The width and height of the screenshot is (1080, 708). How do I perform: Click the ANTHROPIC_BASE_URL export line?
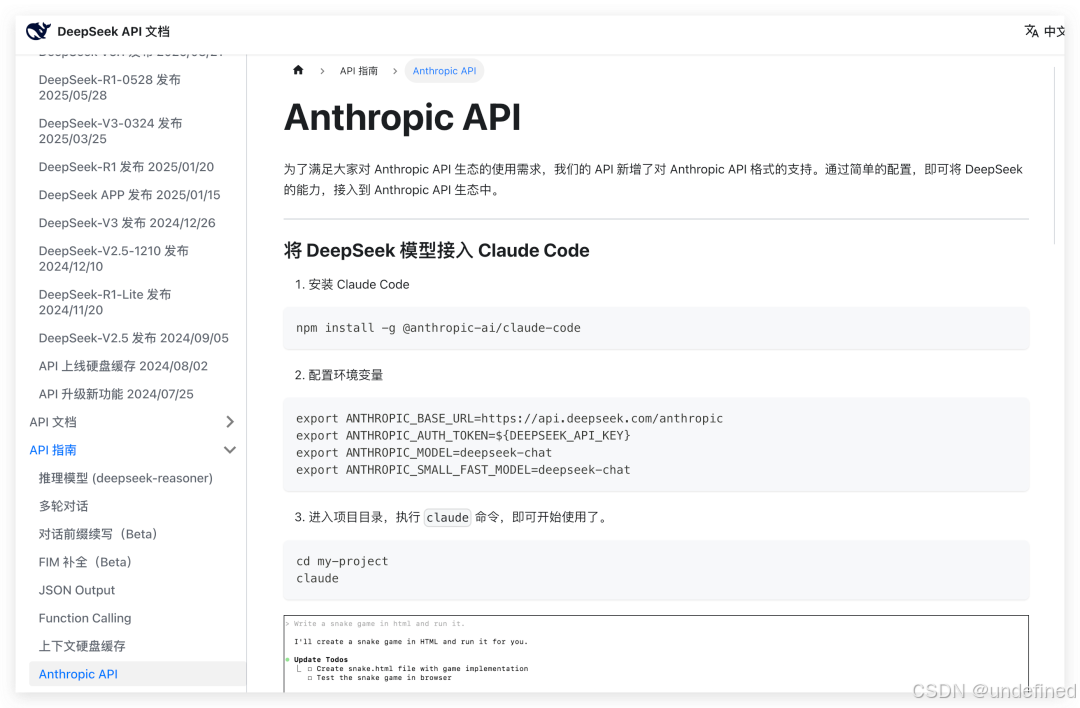(x=509, y=418)
